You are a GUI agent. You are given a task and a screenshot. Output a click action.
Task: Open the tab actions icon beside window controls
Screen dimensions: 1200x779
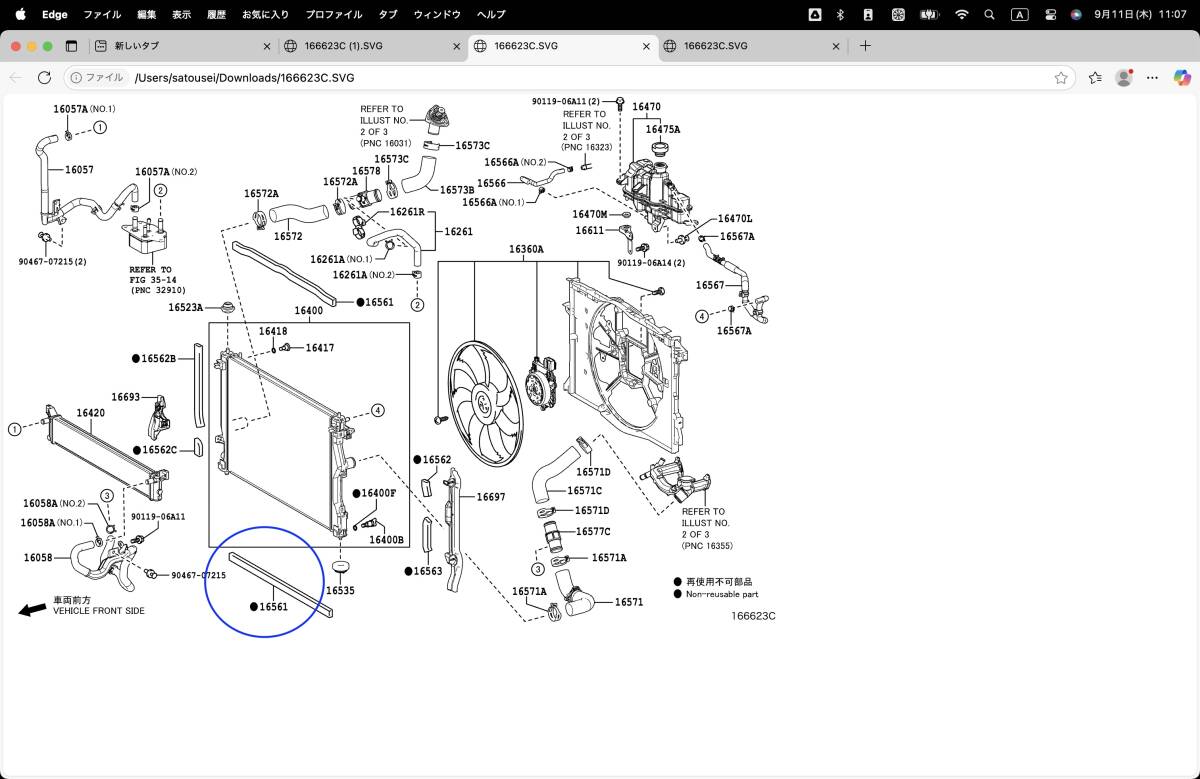(71, 46)
